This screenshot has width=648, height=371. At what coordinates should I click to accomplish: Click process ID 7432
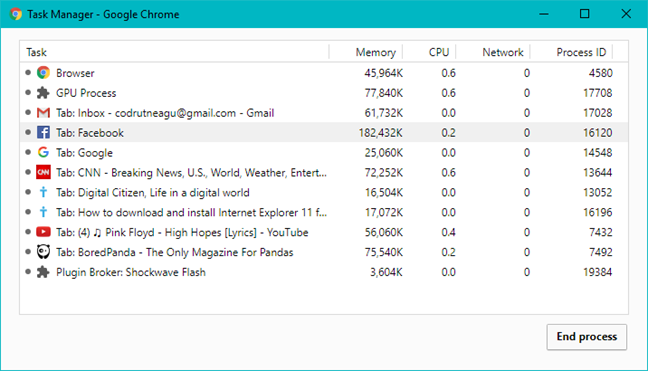[600, 232]
